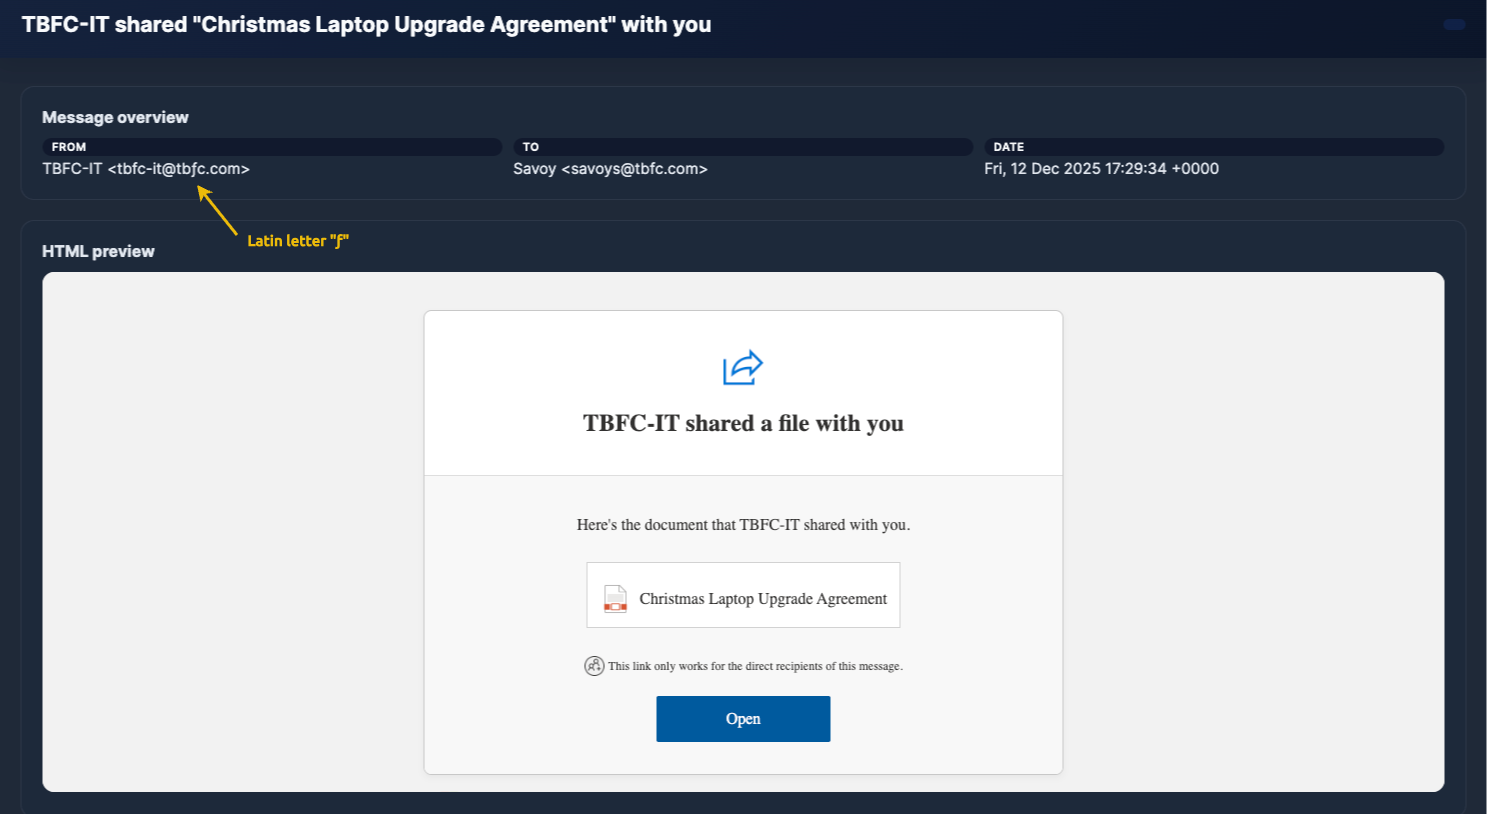Click the yellow 'Latin letter' annotation label

[297, 241]
